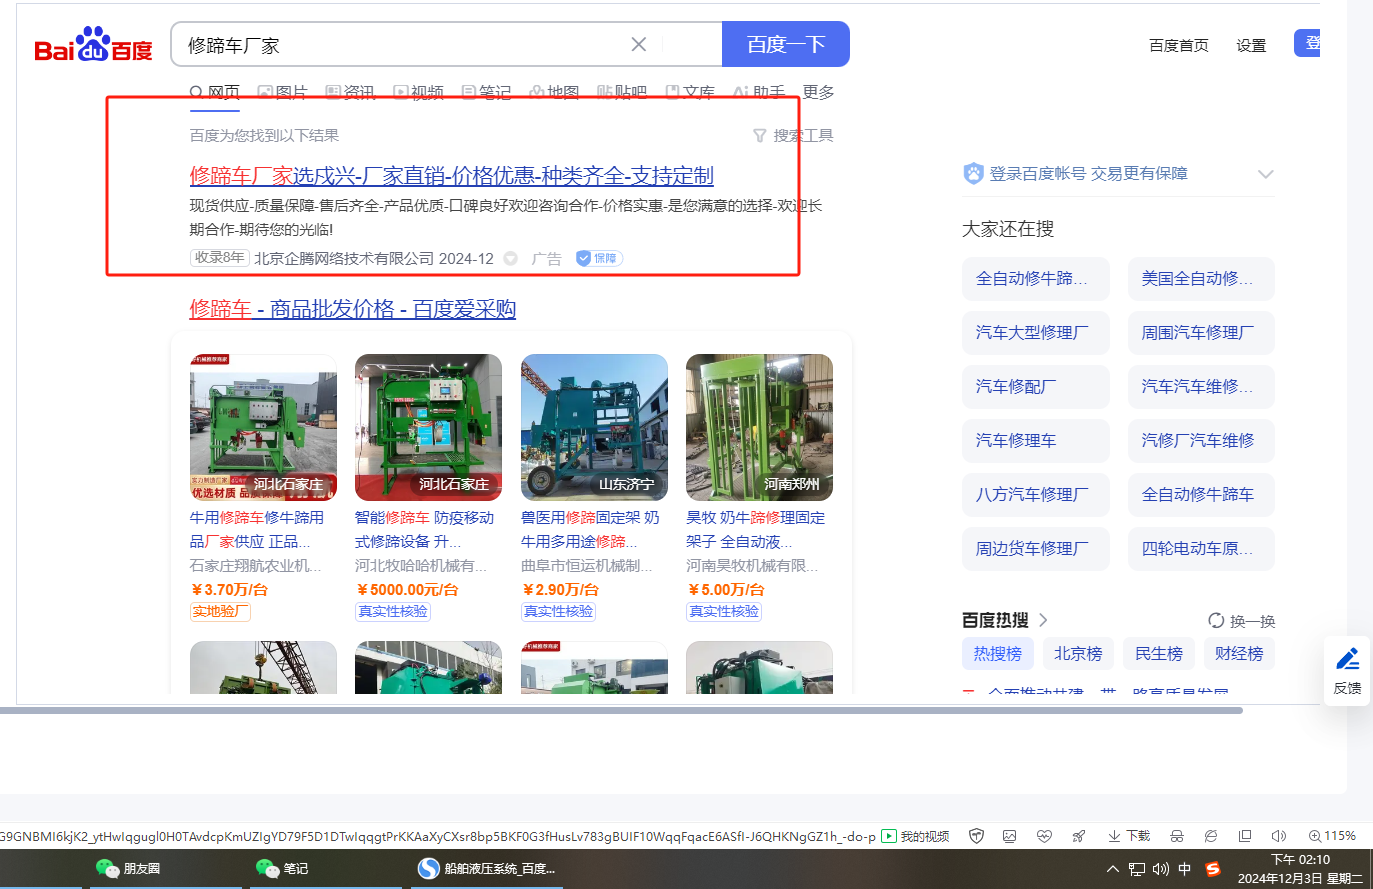Switch to the 视频 tab

419,92
